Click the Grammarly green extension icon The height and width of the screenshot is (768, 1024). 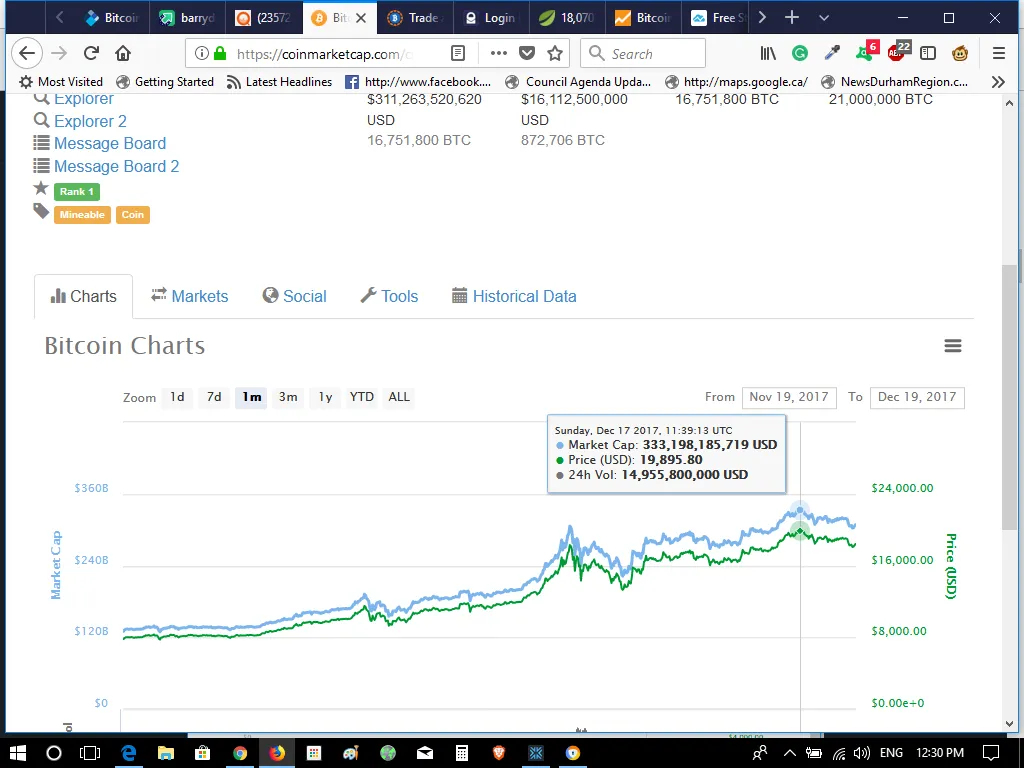[x=799, y=54]
